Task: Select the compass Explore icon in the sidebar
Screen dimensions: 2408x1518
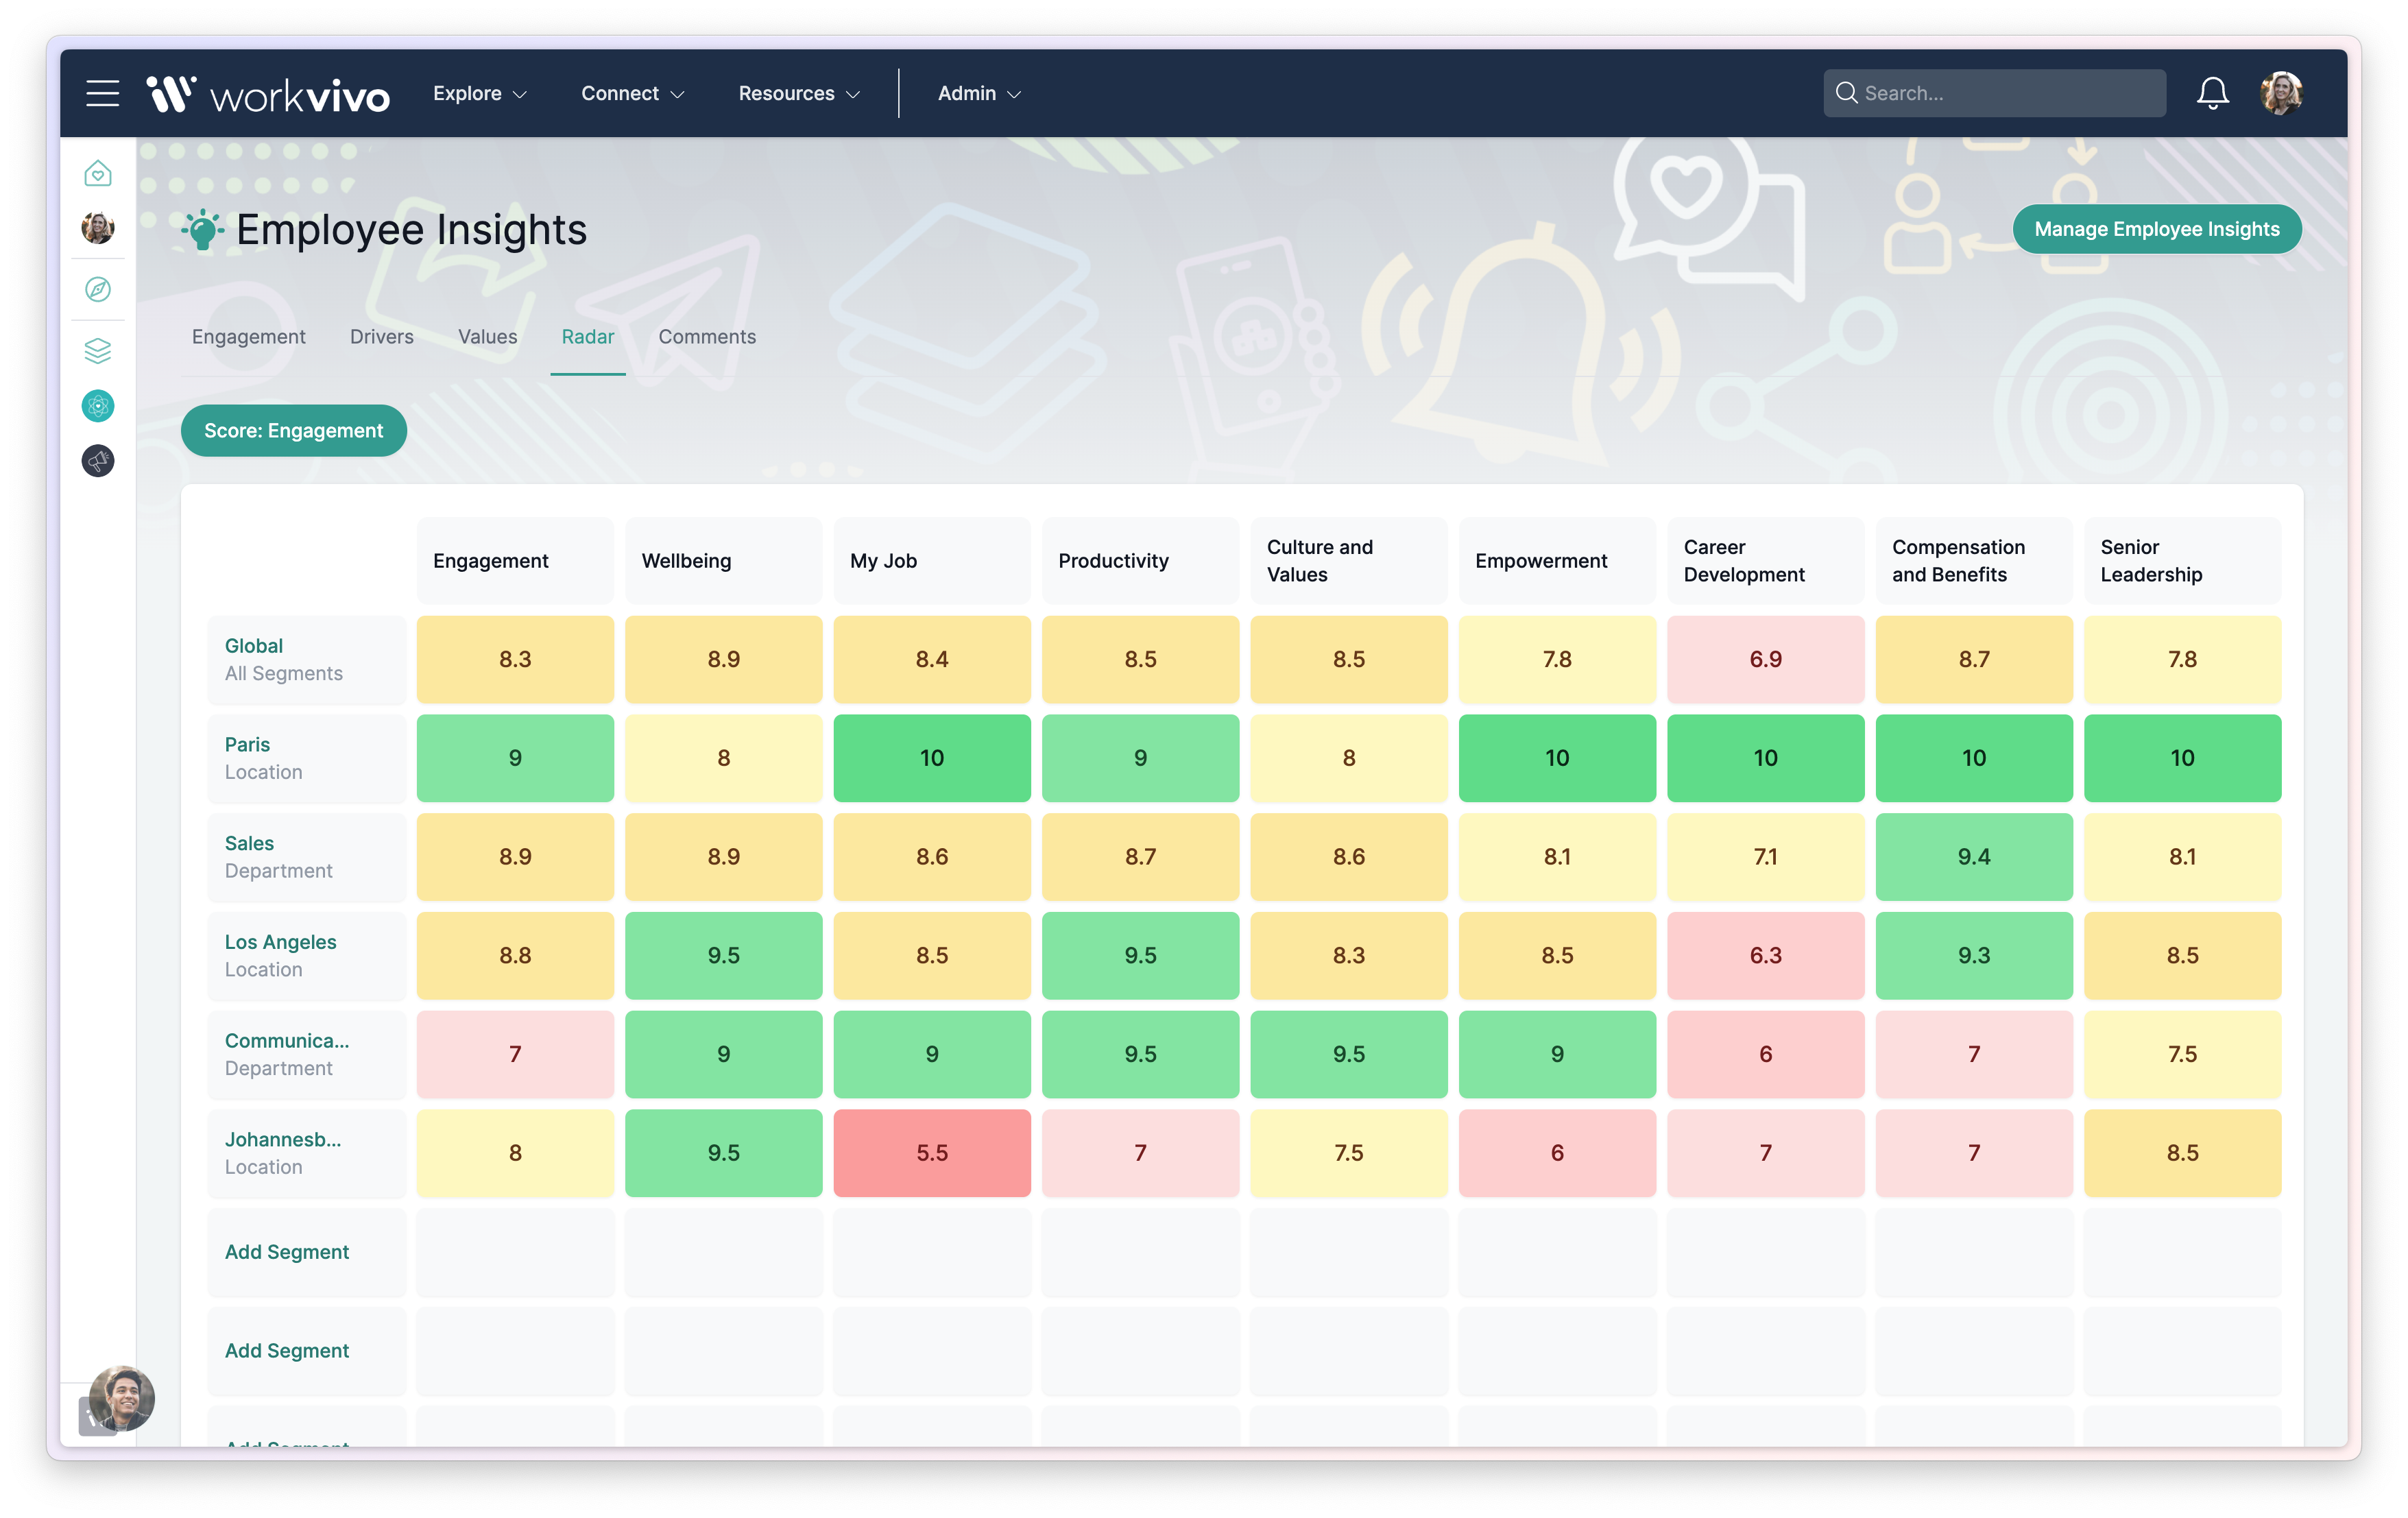Action: pos(97,289)
